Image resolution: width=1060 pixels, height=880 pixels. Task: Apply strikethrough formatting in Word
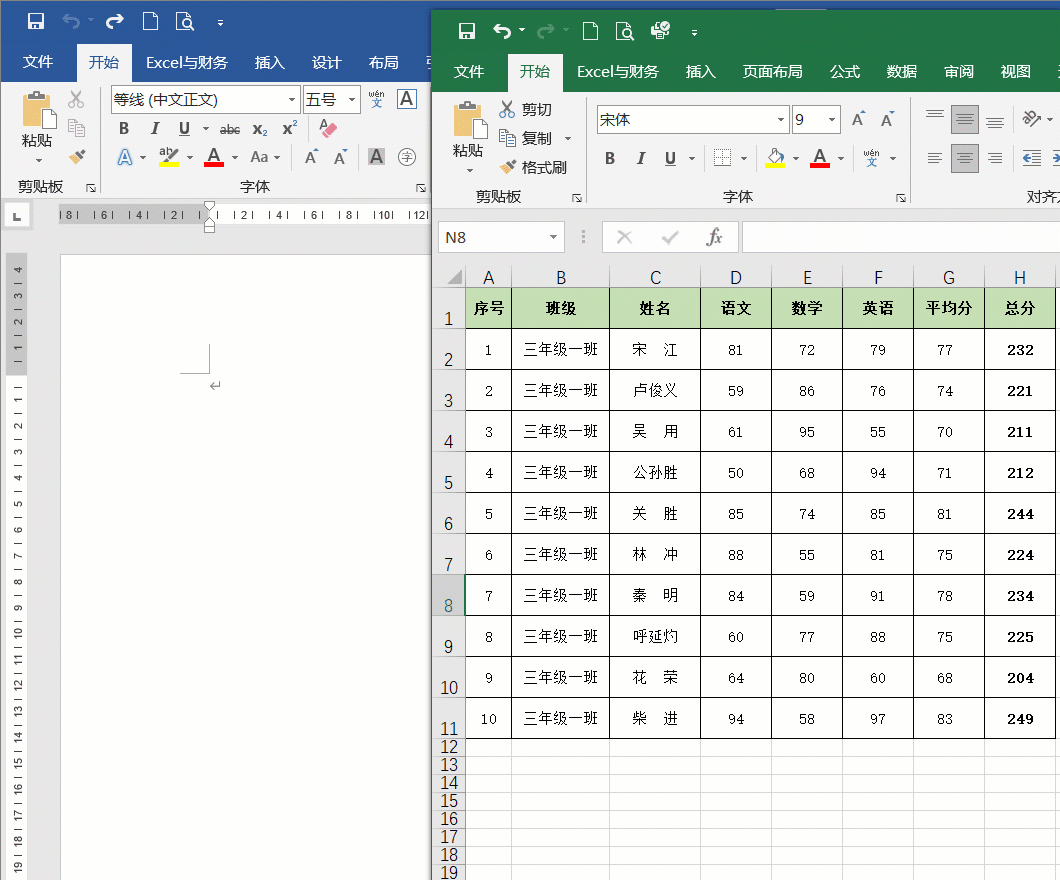[230, 129]
